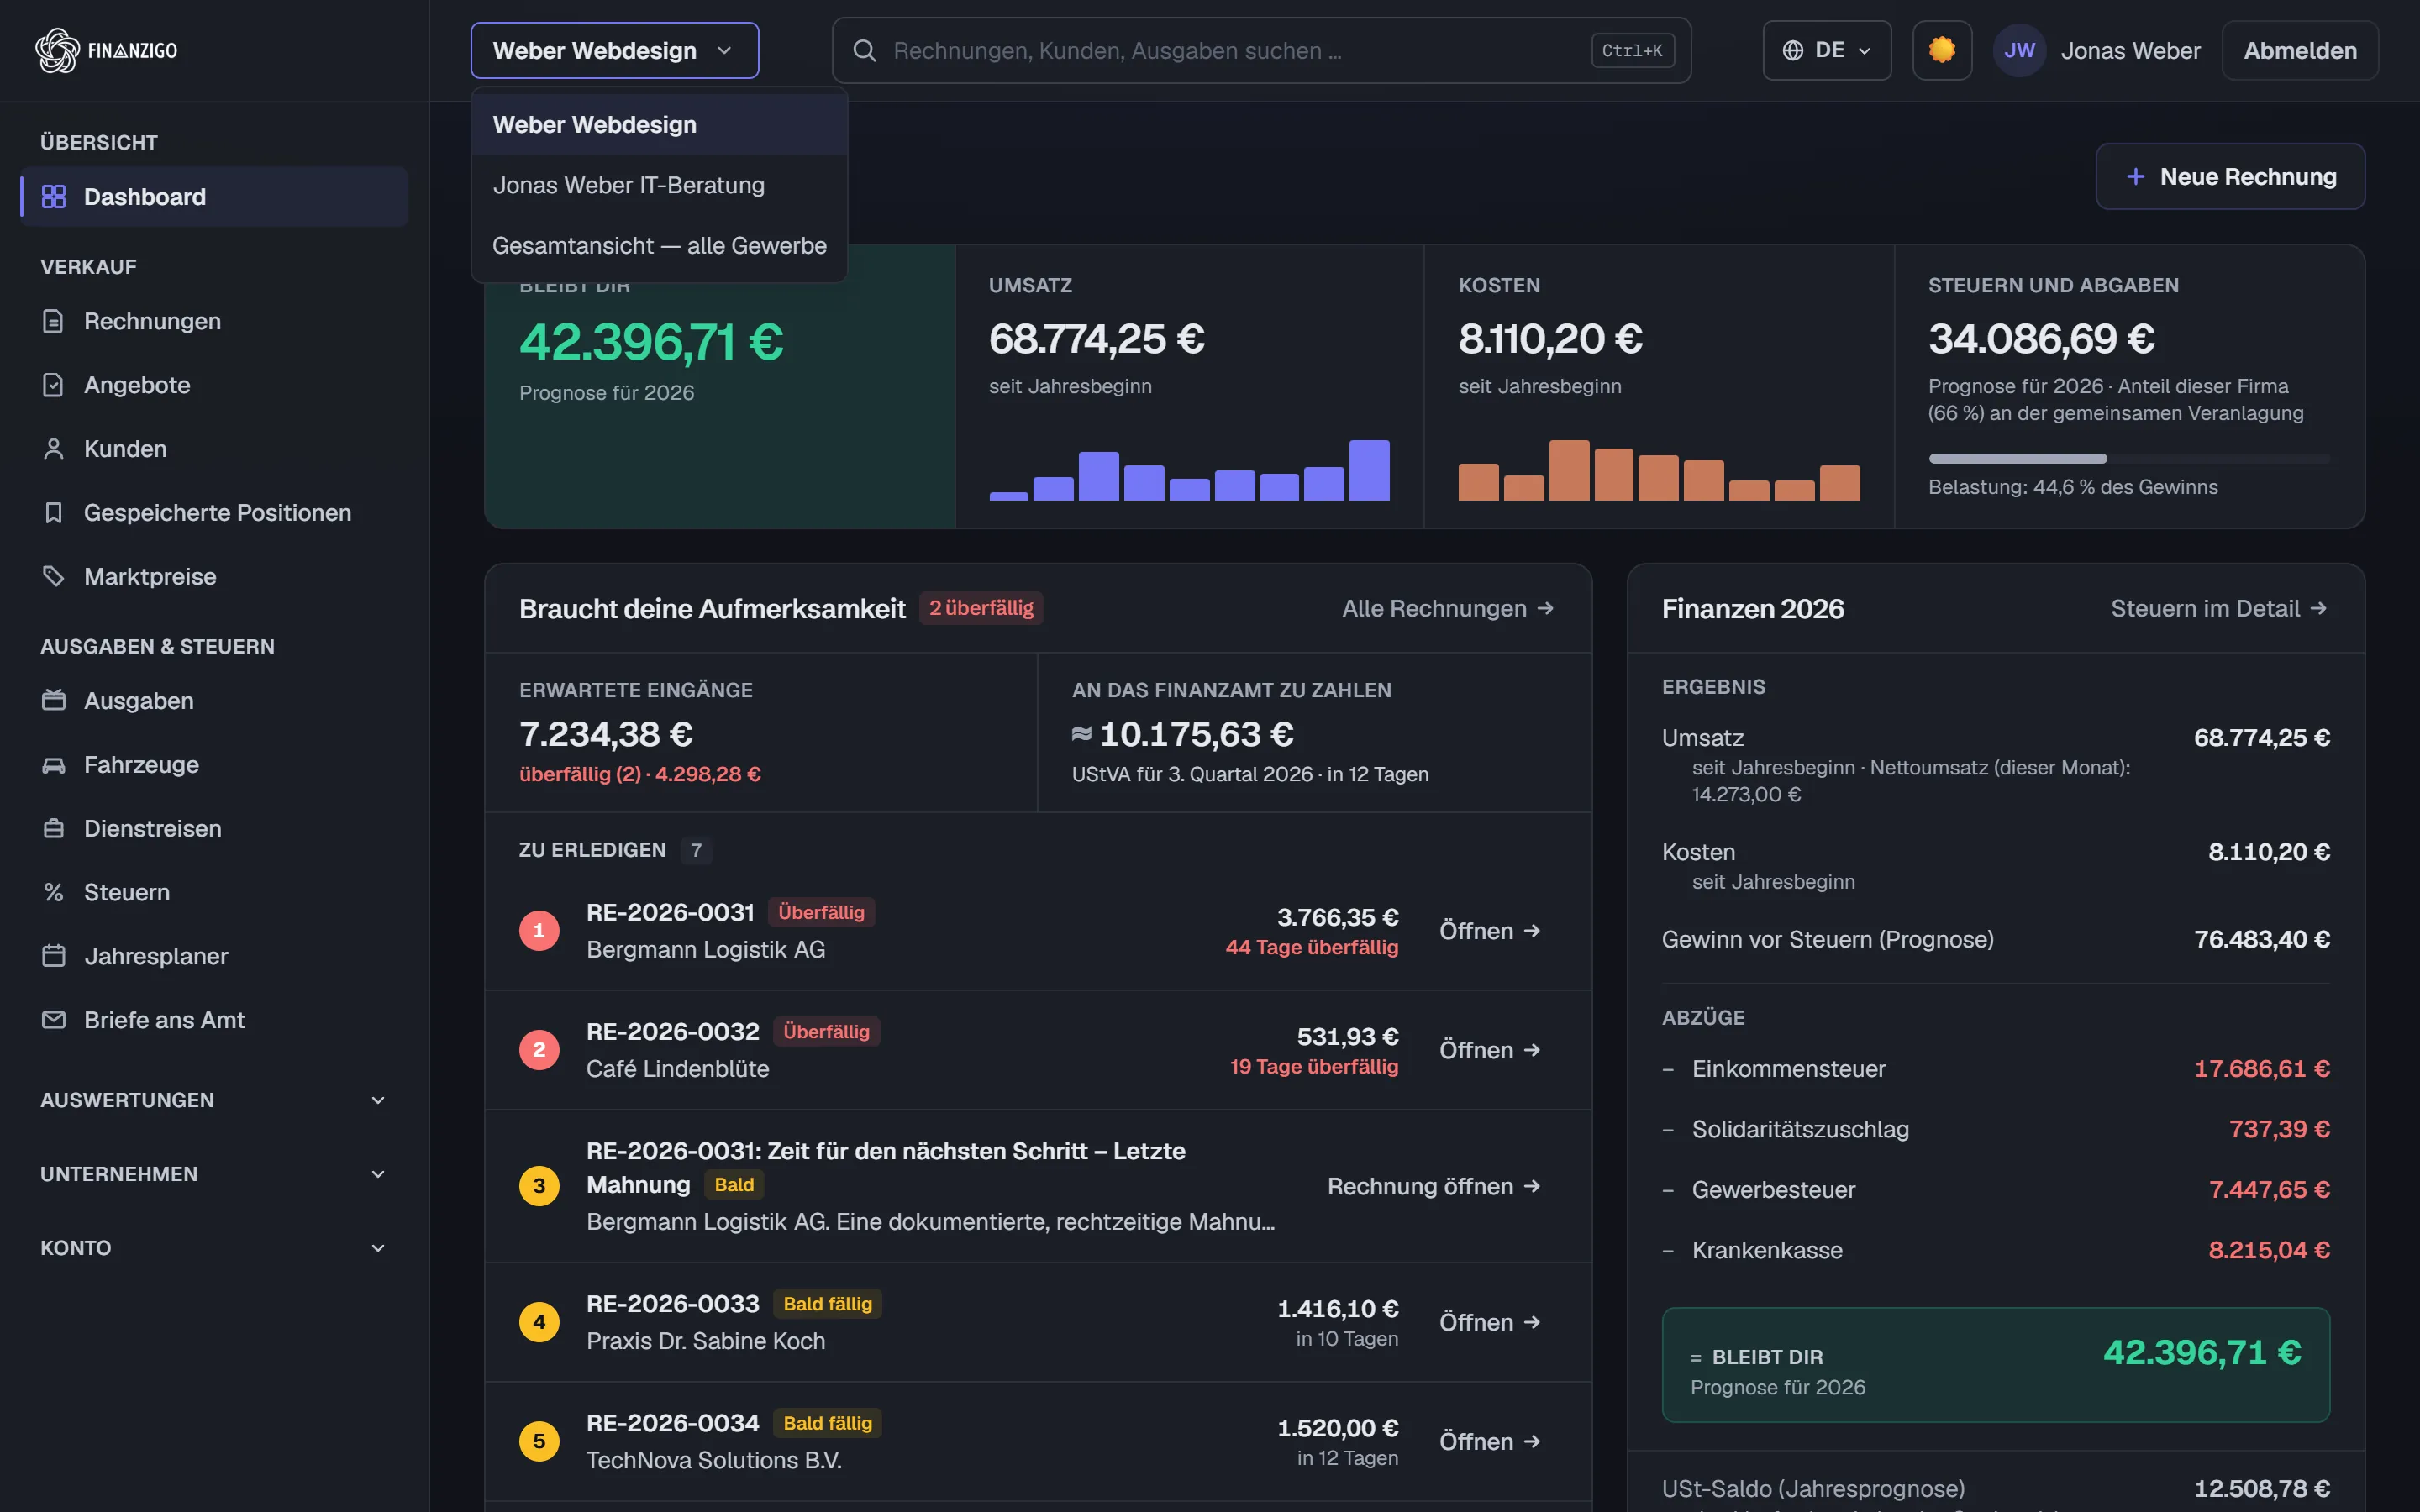This screenshot has height=1512, width=2420.
Task: Click Öffnen for Praxis Dr. Sabine Koch
Action: pos(1489,1322)
